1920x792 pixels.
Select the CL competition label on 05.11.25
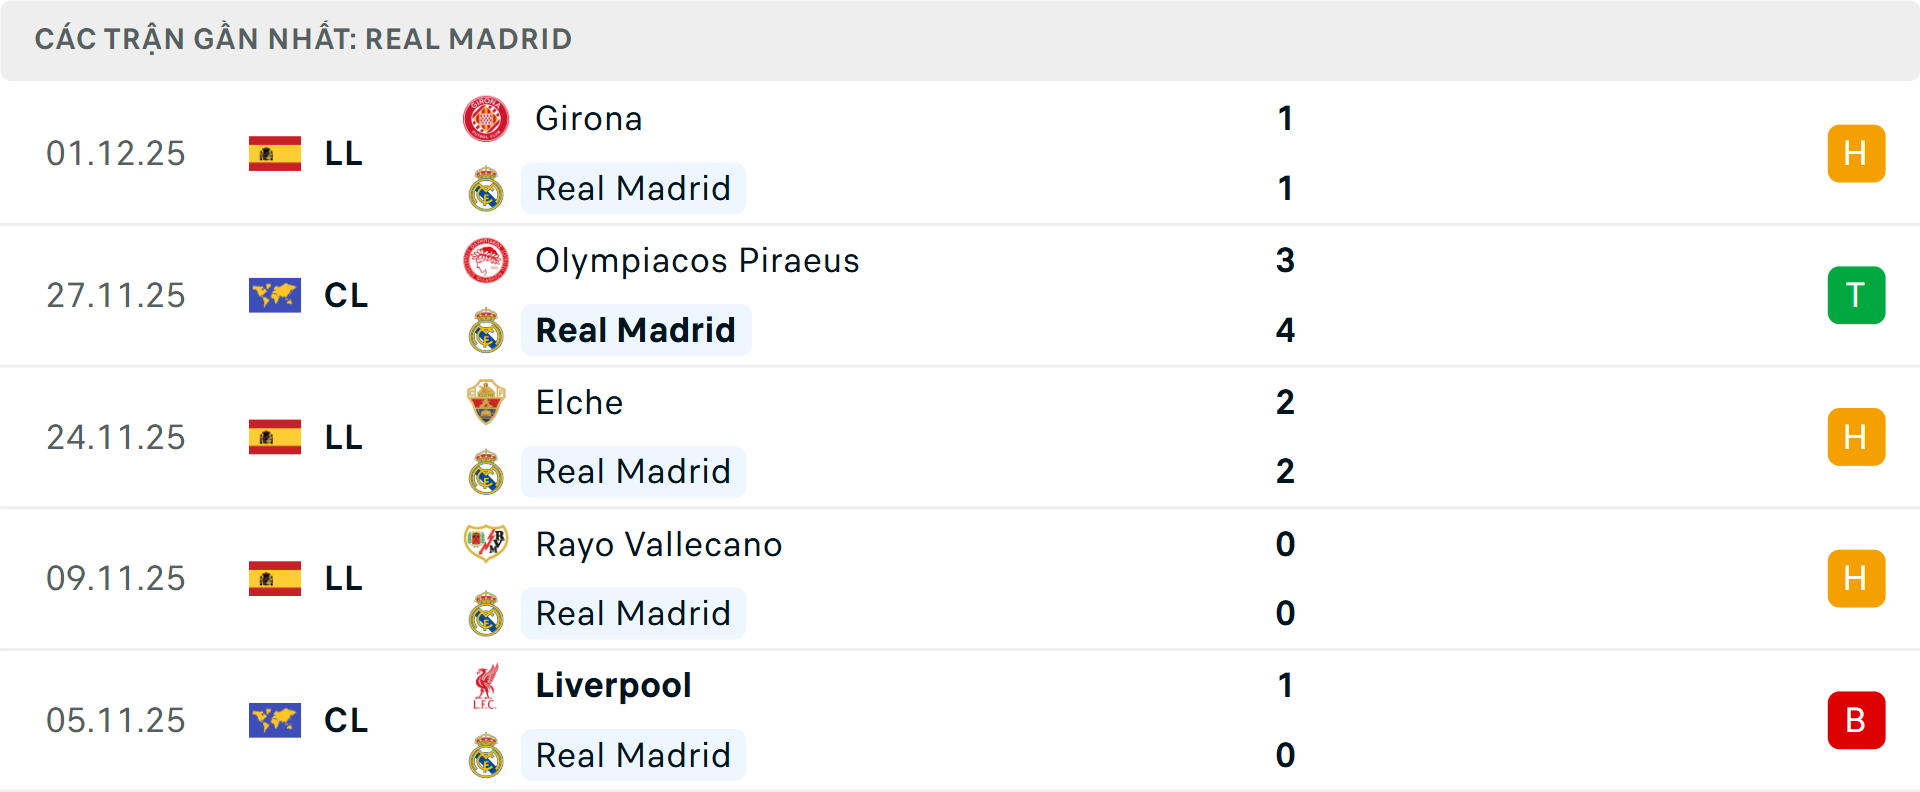pos(346,720)
